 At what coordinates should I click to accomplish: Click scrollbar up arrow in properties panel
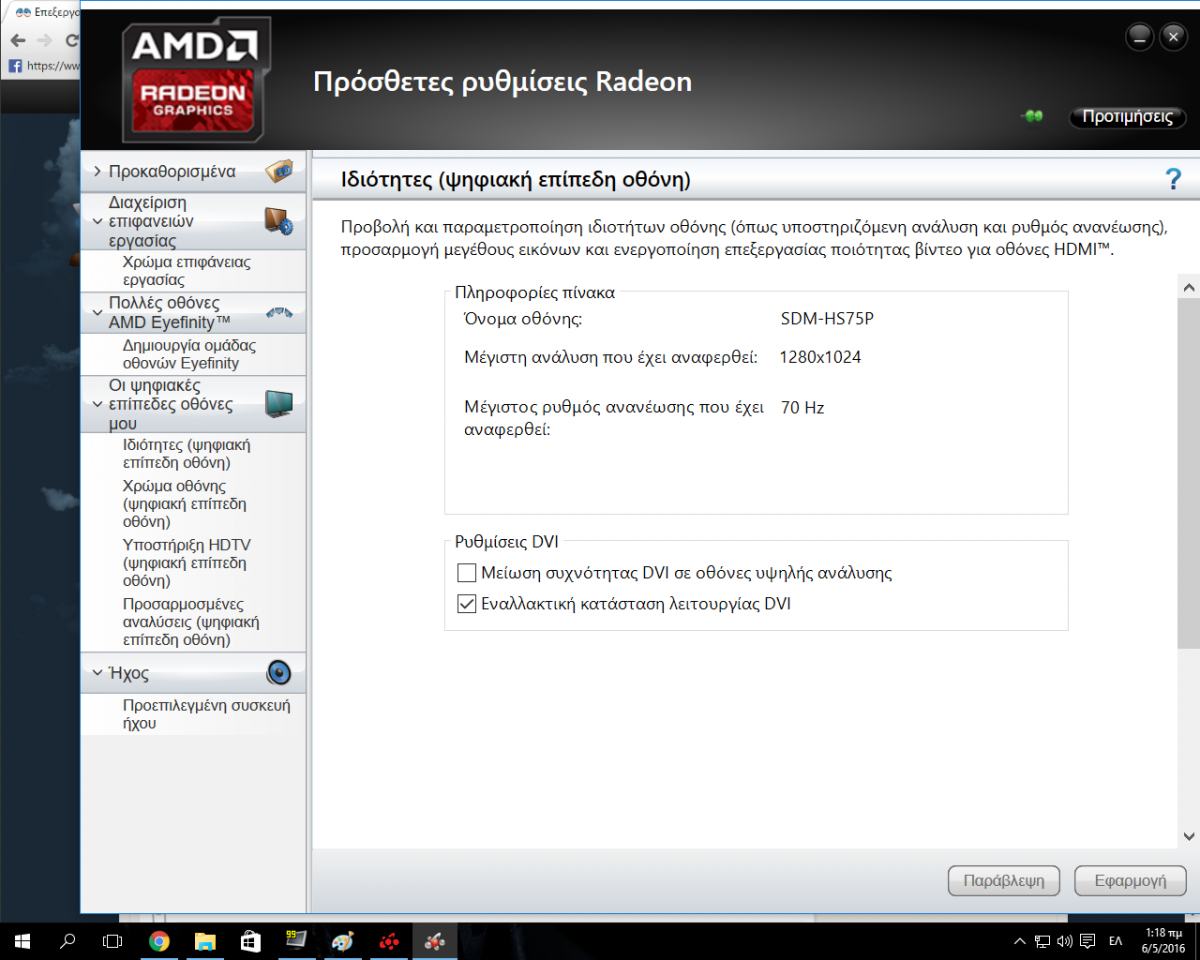point(1188,286)
